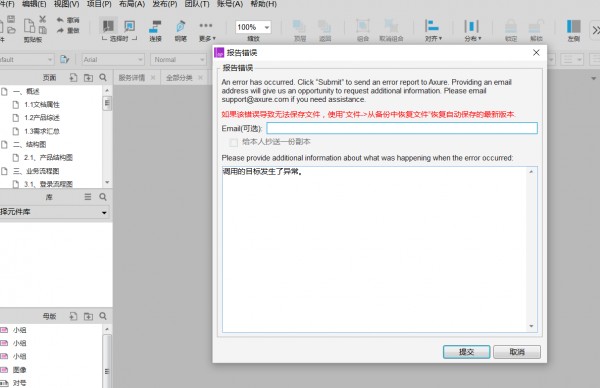The height and width of the screenshot is (388, 600).
Task: Click the 提交 submit button
Action: pos(466,352)
